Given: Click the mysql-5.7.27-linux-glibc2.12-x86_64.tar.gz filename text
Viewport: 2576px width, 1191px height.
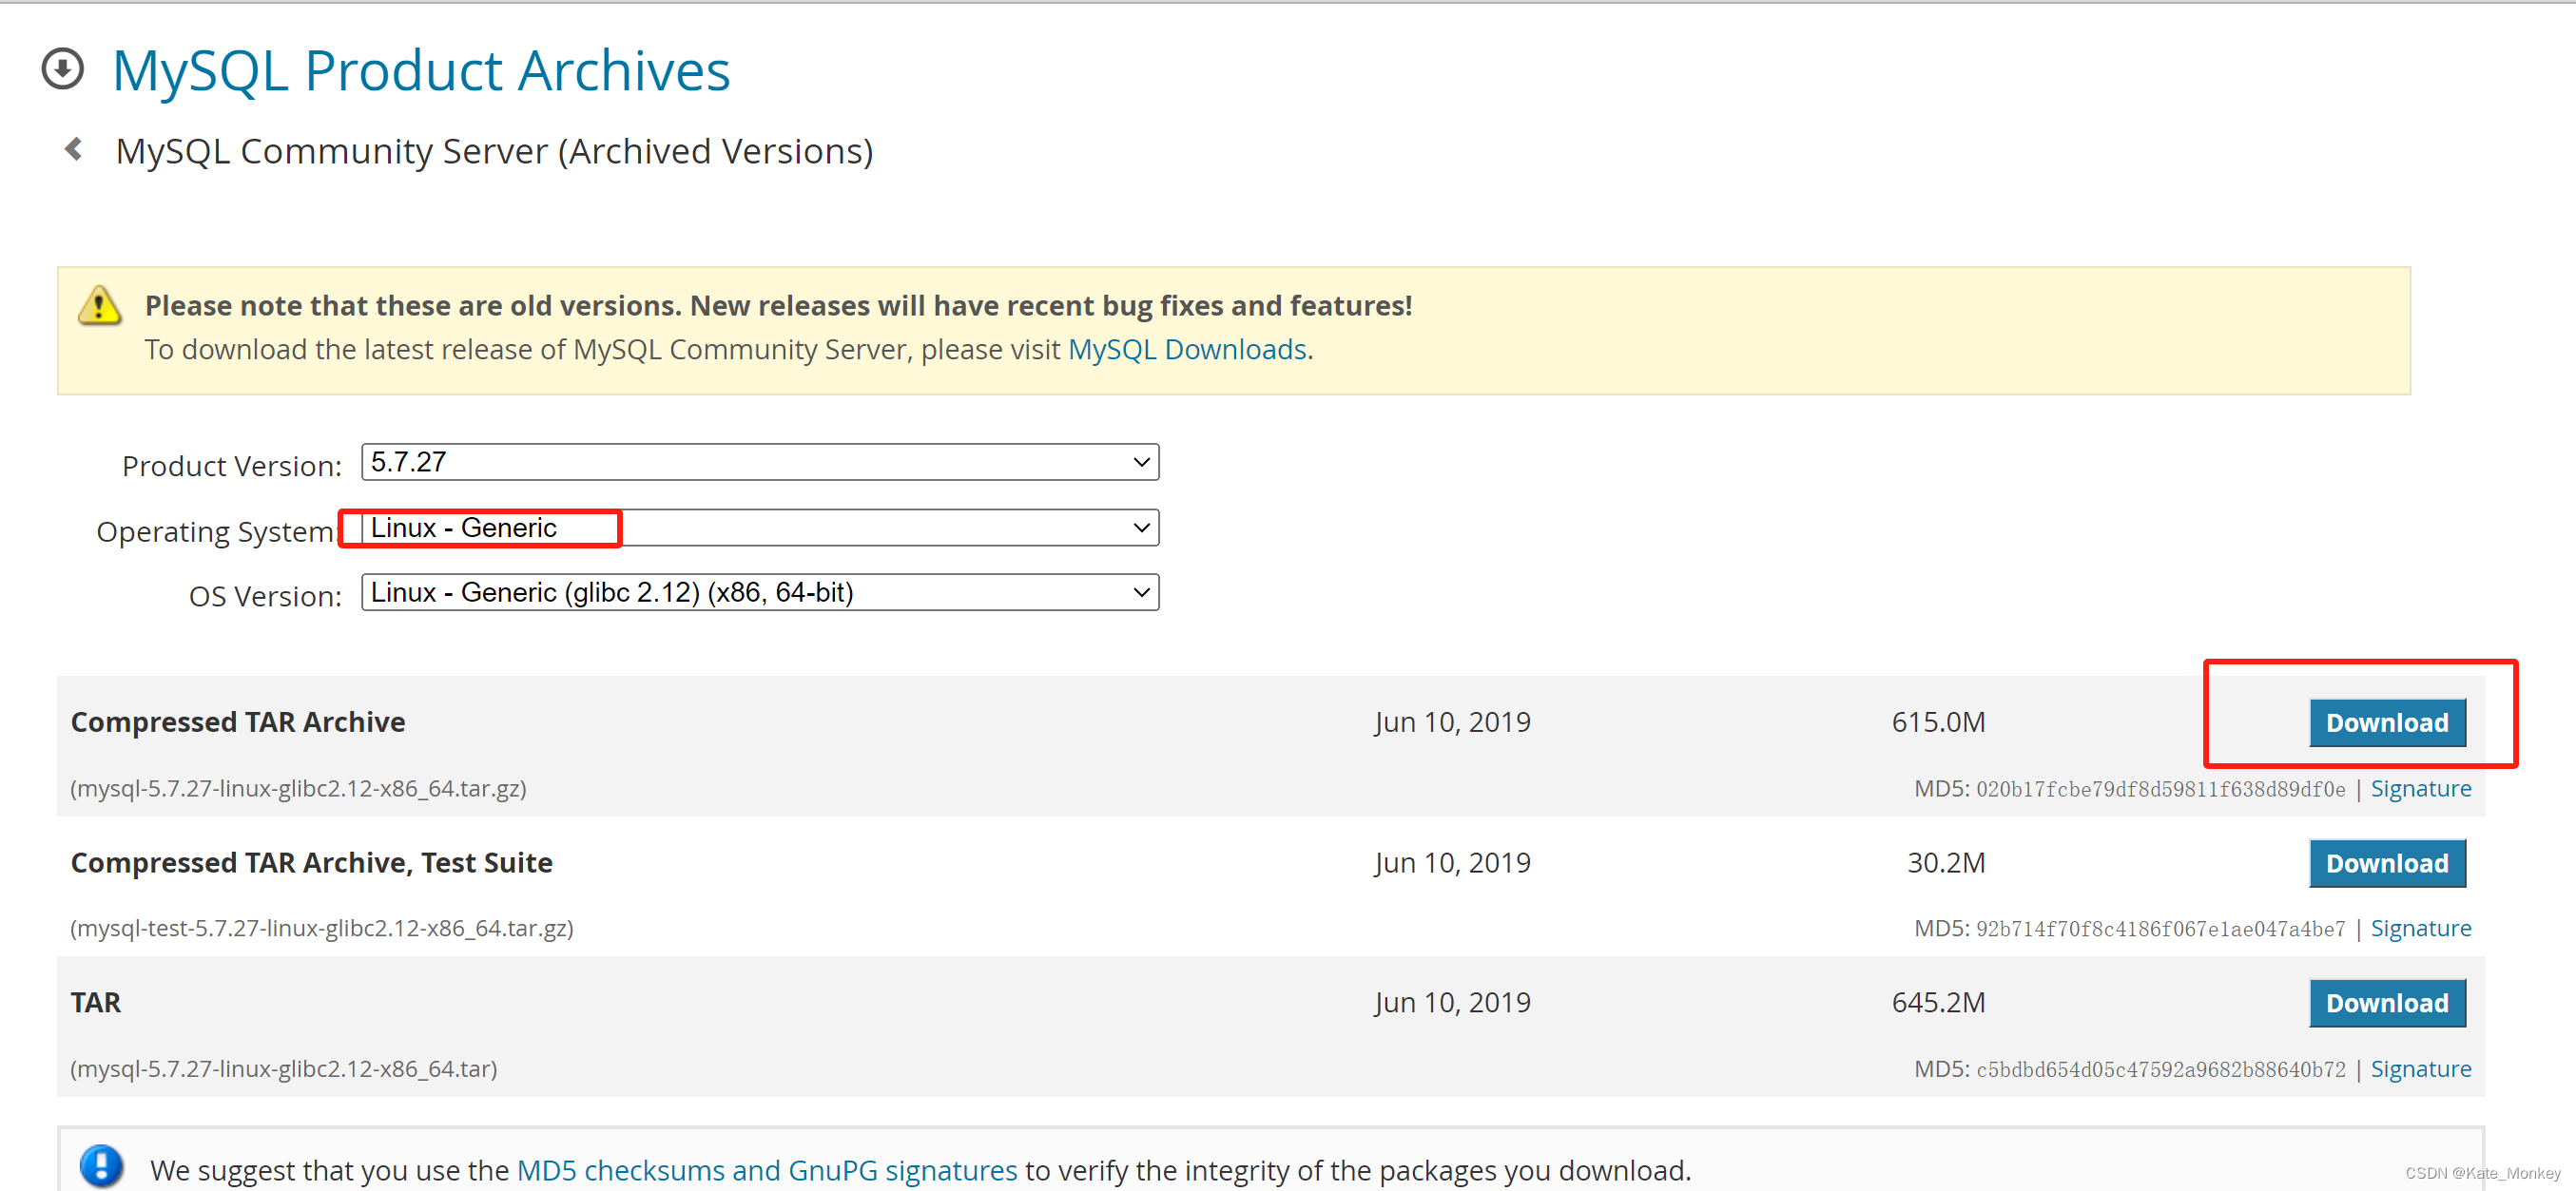Looking at the screenshot, I should click(298, 789).
